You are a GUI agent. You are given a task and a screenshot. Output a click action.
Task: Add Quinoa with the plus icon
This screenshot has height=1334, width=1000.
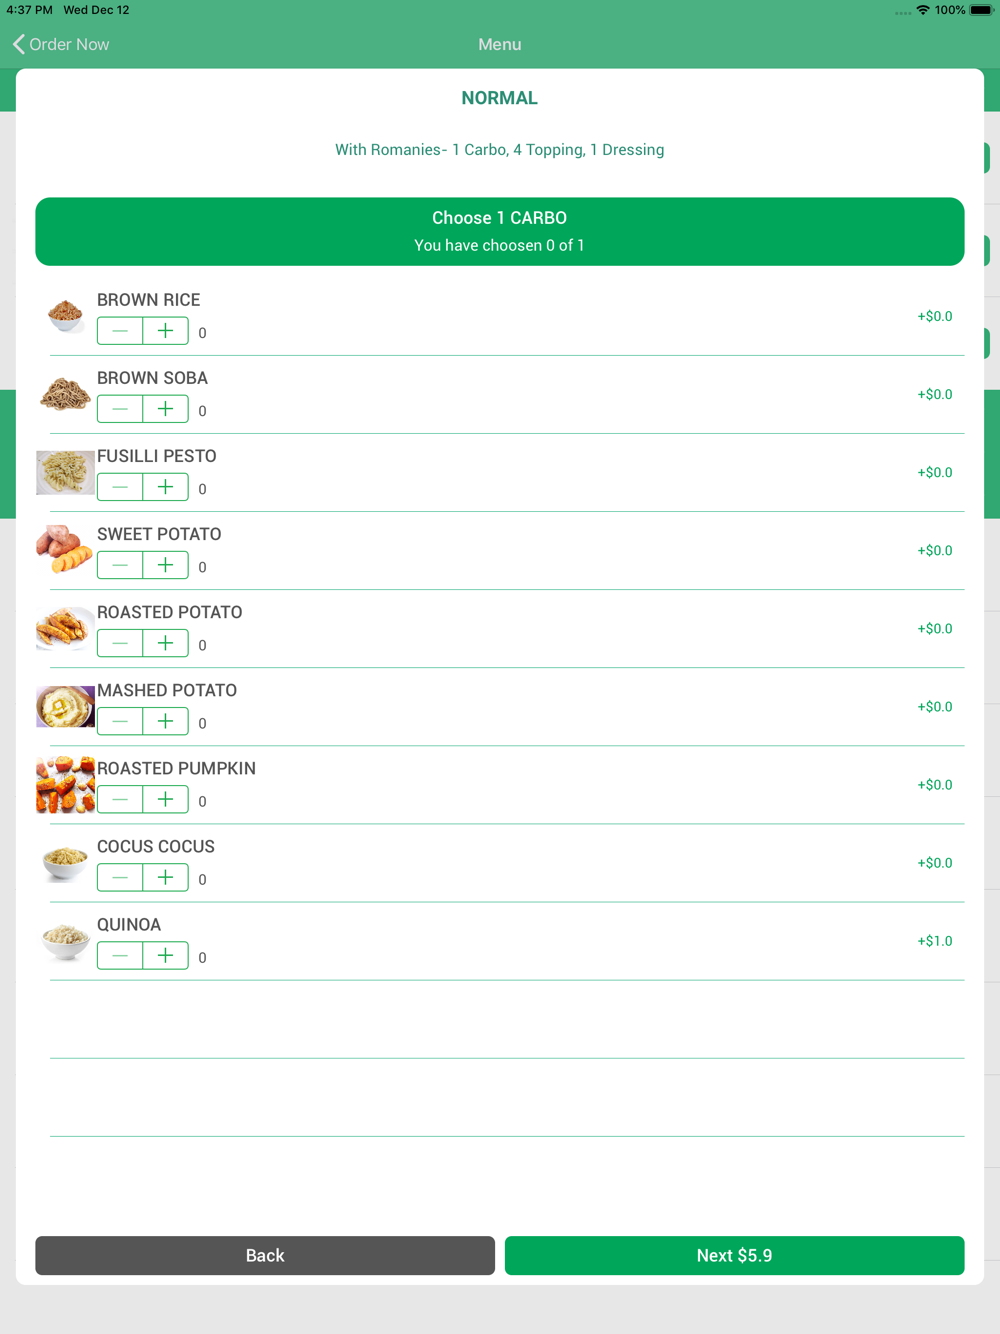[166, 955]
